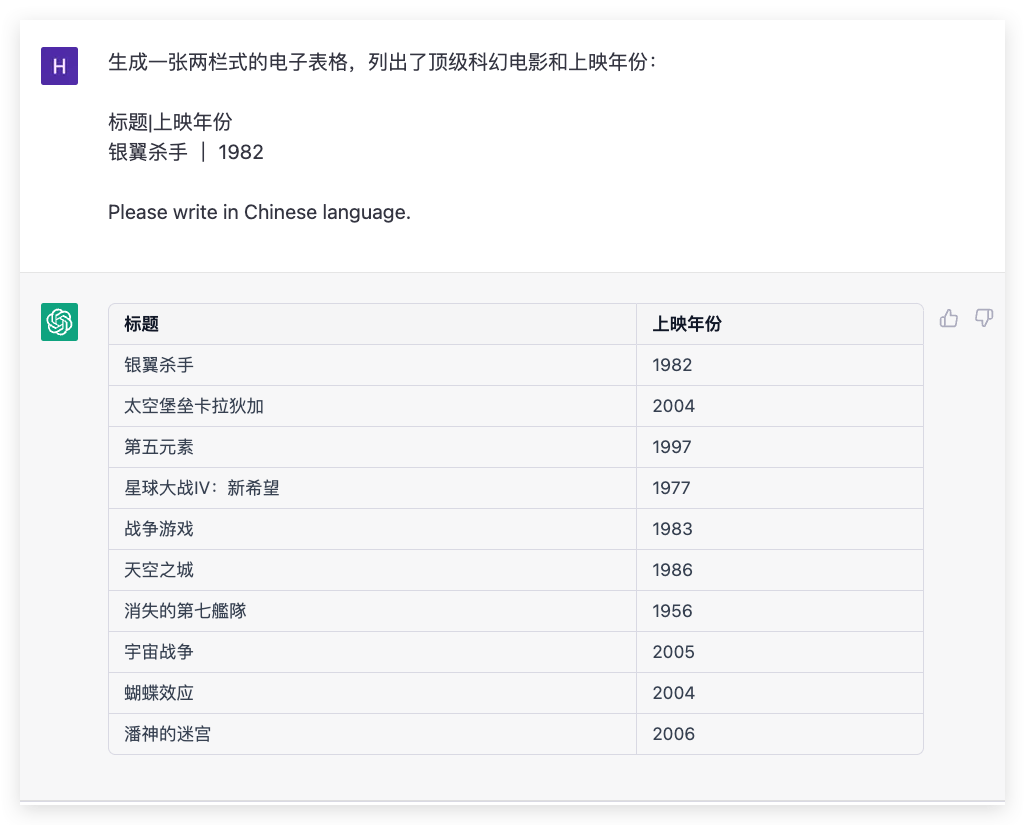Click 'Please write in Chinese language.' text
Screen dimensions: 1025x825
(x=260, y=212)
